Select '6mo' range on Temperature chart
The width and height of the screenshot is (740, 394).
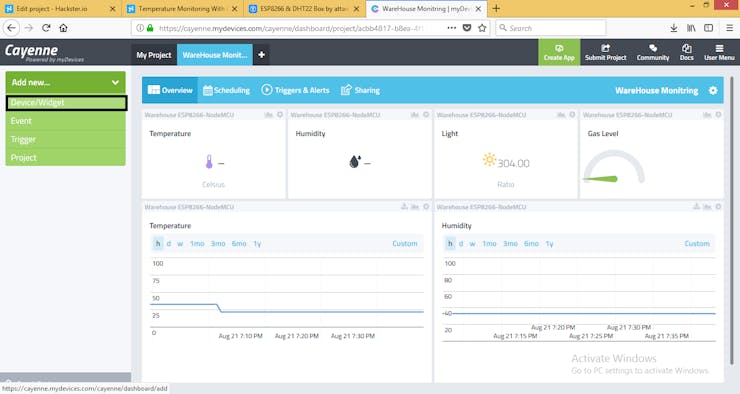239,243
